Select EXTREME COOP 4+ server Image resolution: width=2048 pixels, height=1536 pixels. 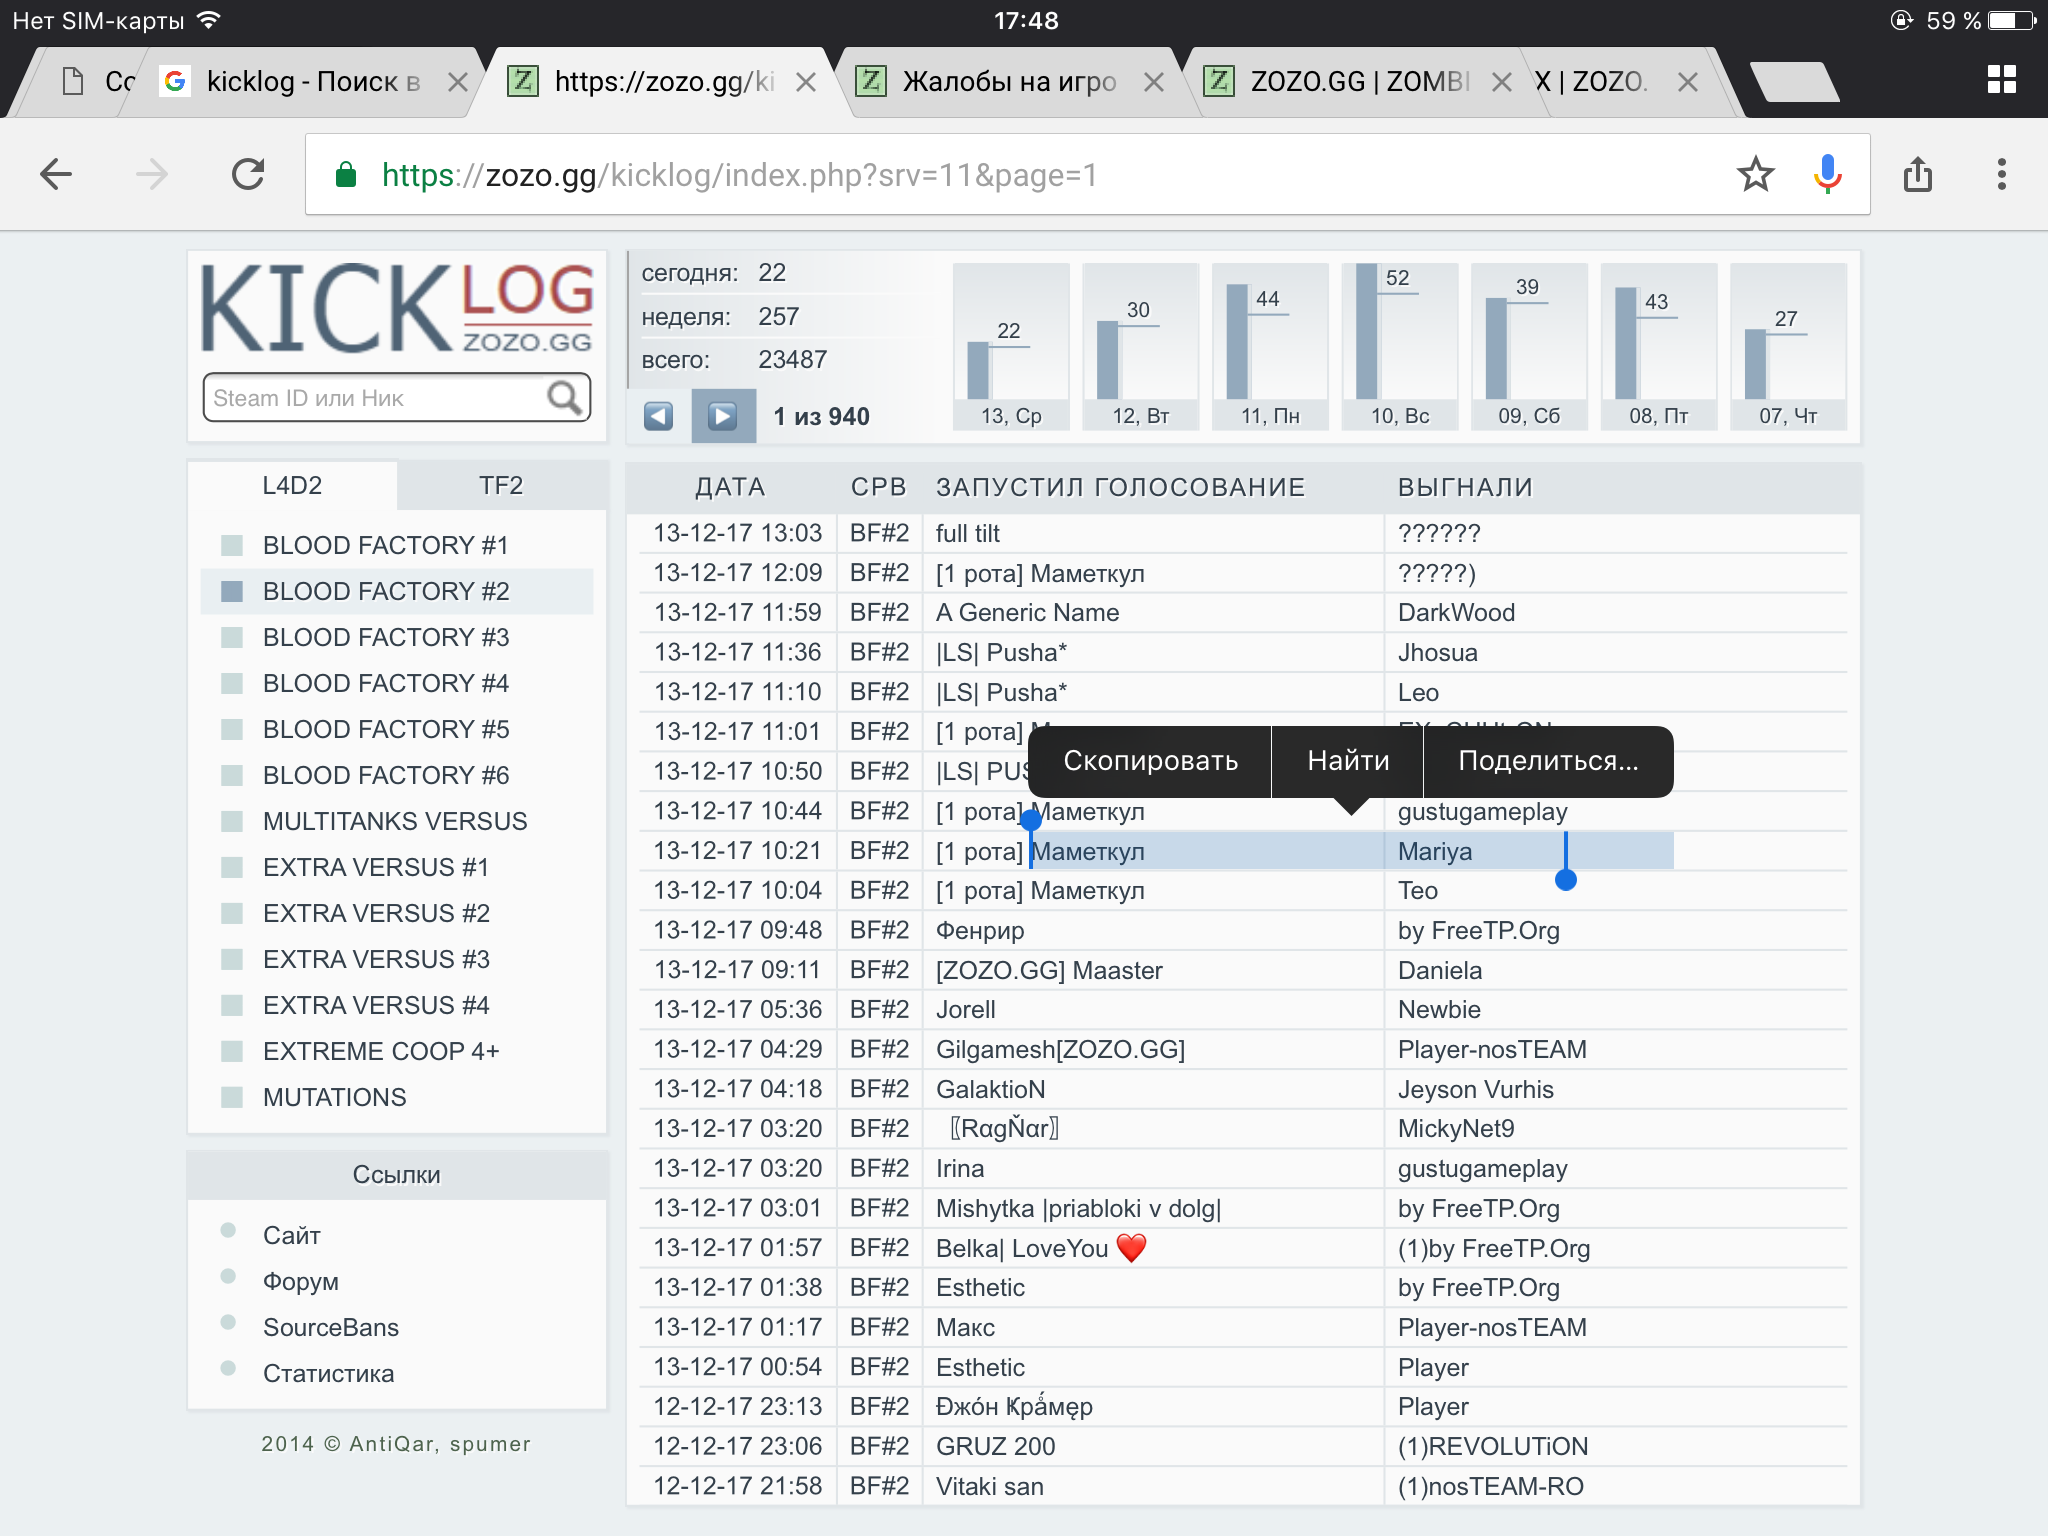(380, 1051)
